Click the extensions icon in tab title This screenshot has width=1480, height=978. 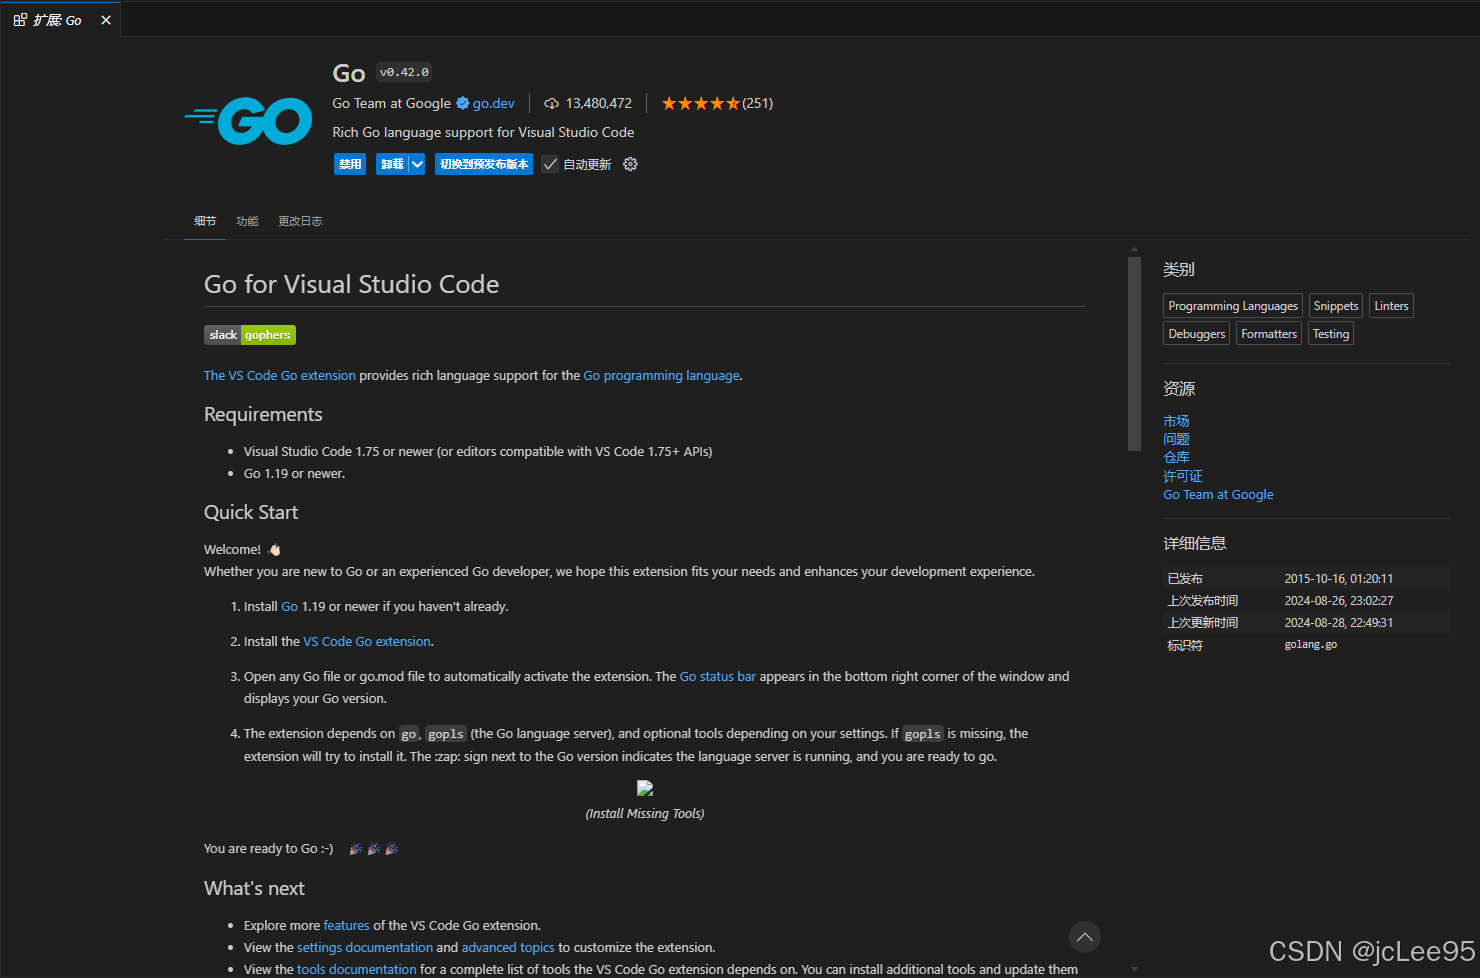pyautogui.click(x=20, y=20)
